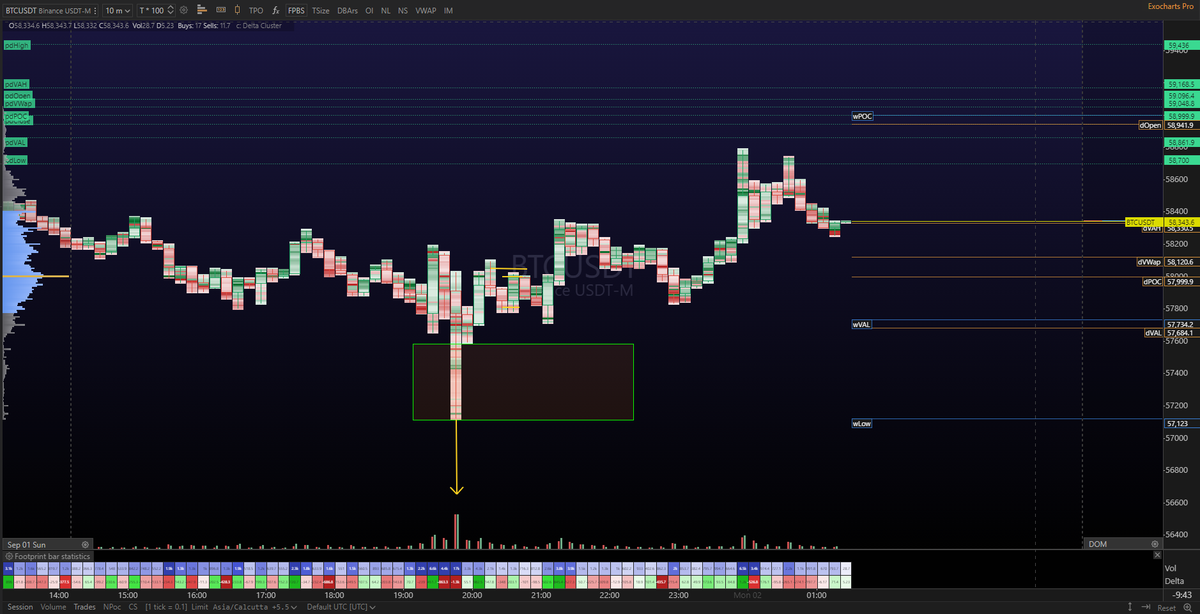Click the jump-to-latest-bar arrow icon
This screenshot has width=1200, height=614.
(x=1145, y=606)
